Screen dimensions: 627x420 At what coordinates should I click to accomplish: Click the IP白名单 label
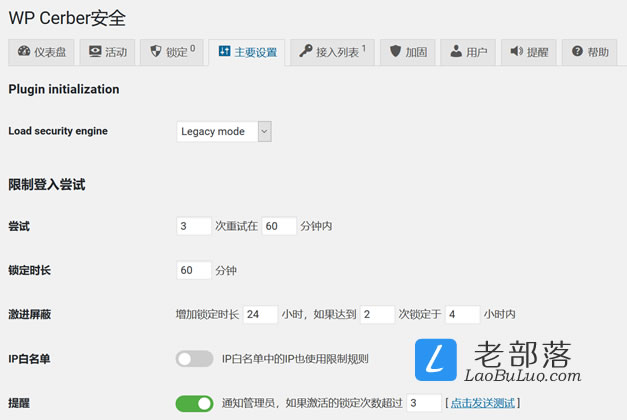click(x=29, y=359)
